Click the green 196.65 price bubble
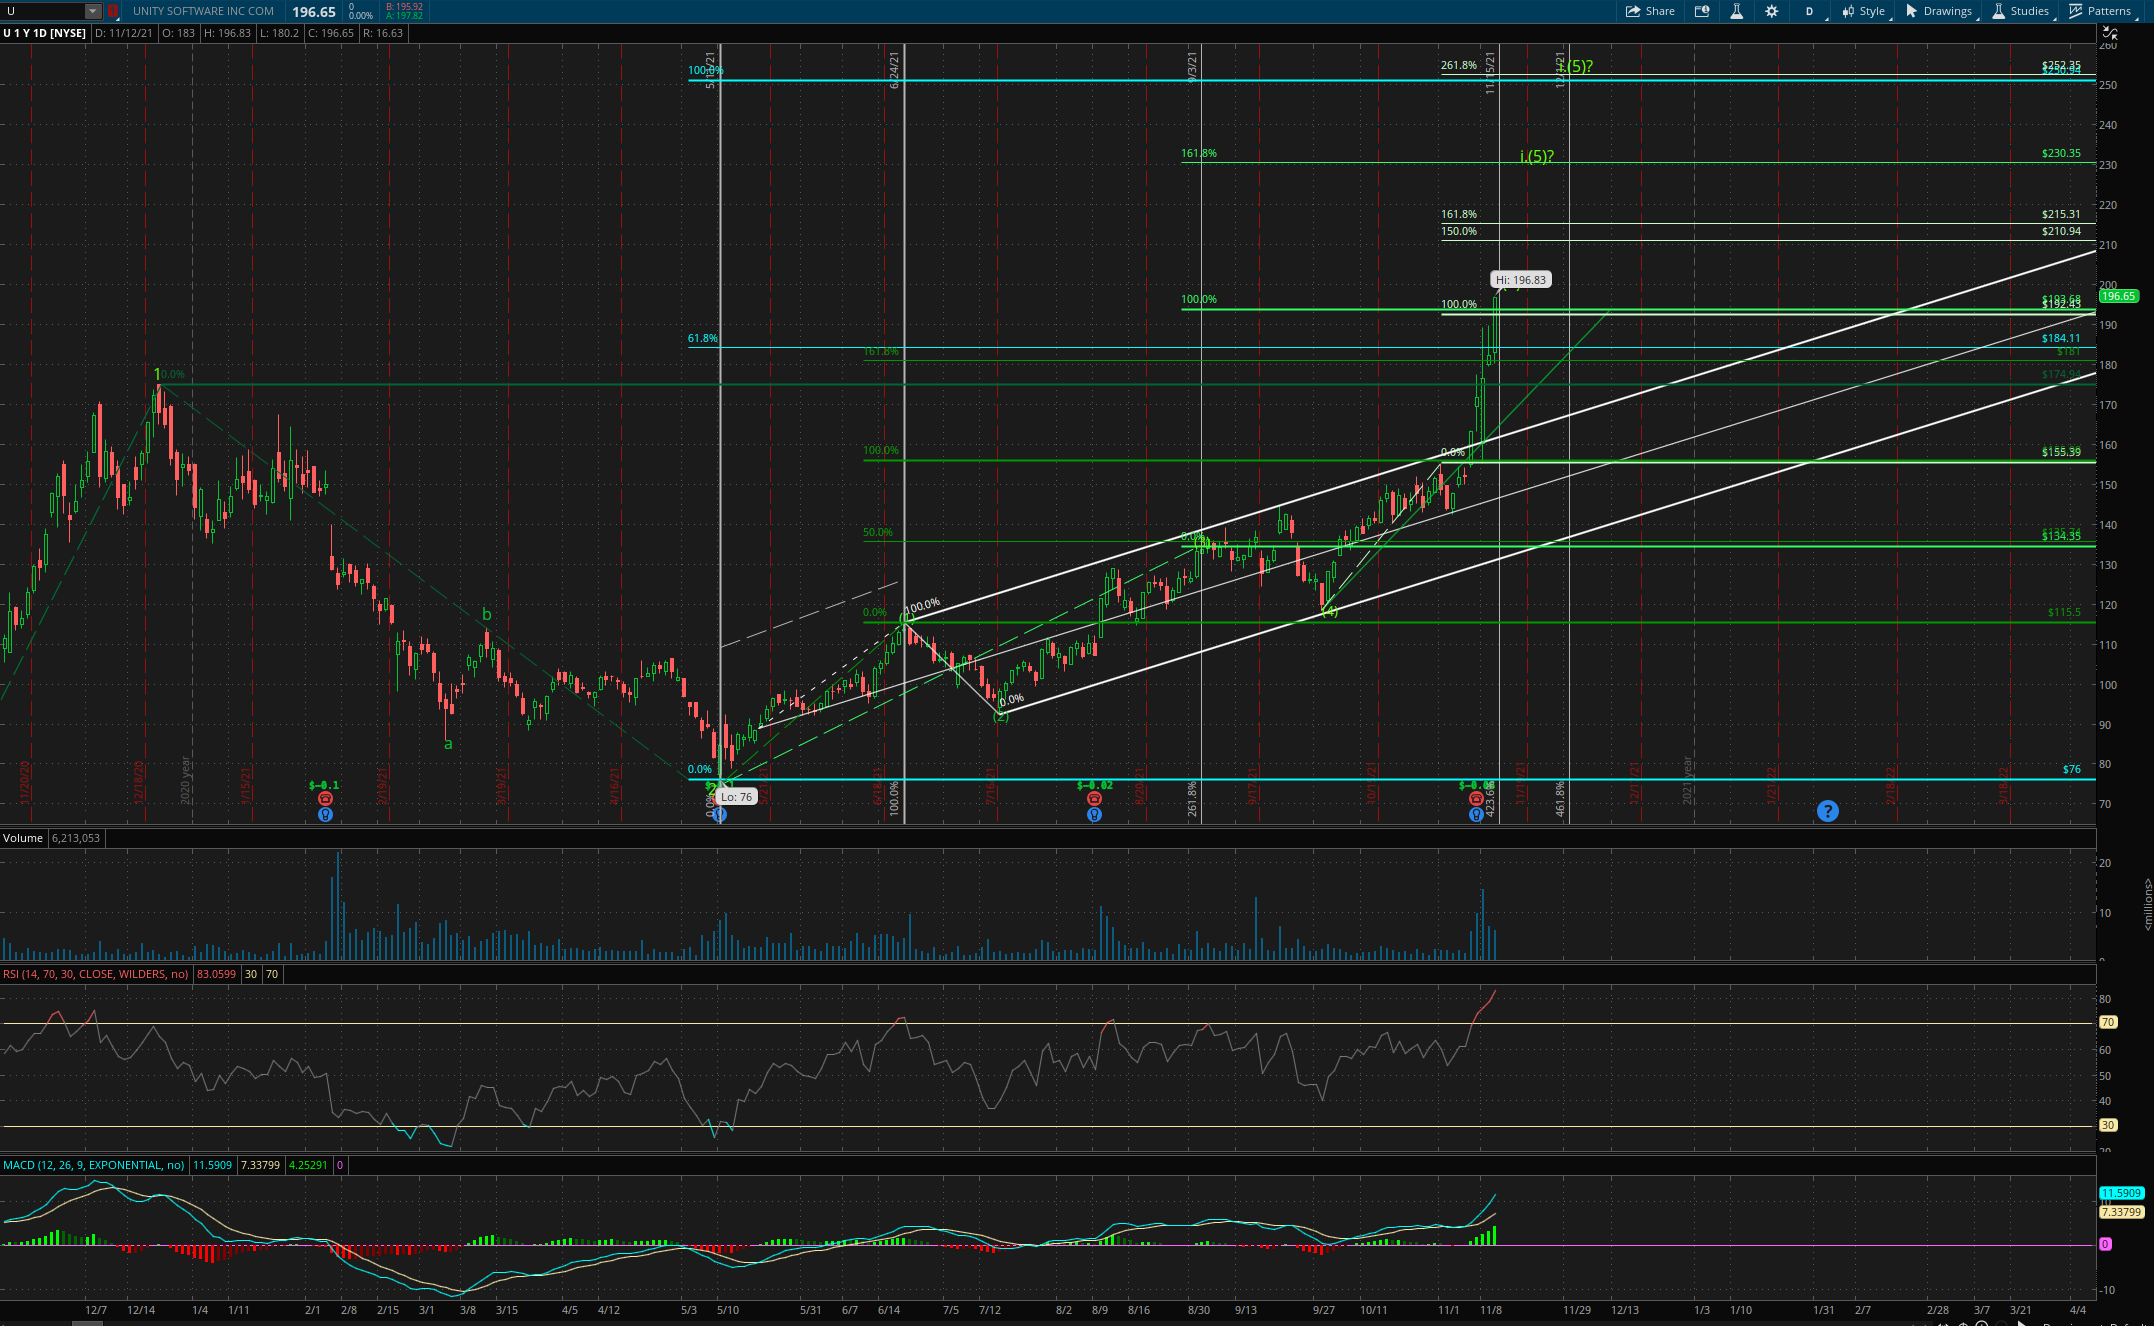The height and width of the screenshot is (1326, 2154). pos(2118,296)
